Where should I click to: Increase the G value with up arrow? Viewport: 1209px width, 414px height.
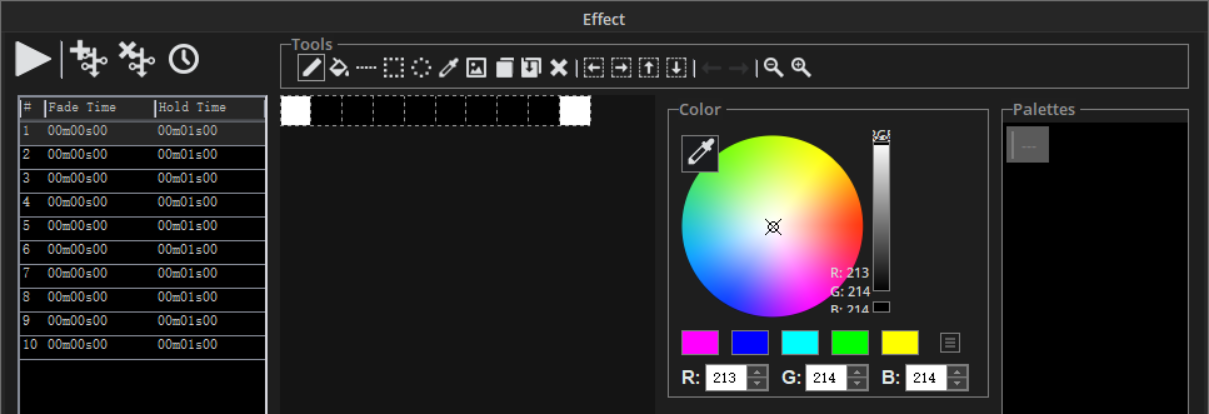(x=858, y=372)
